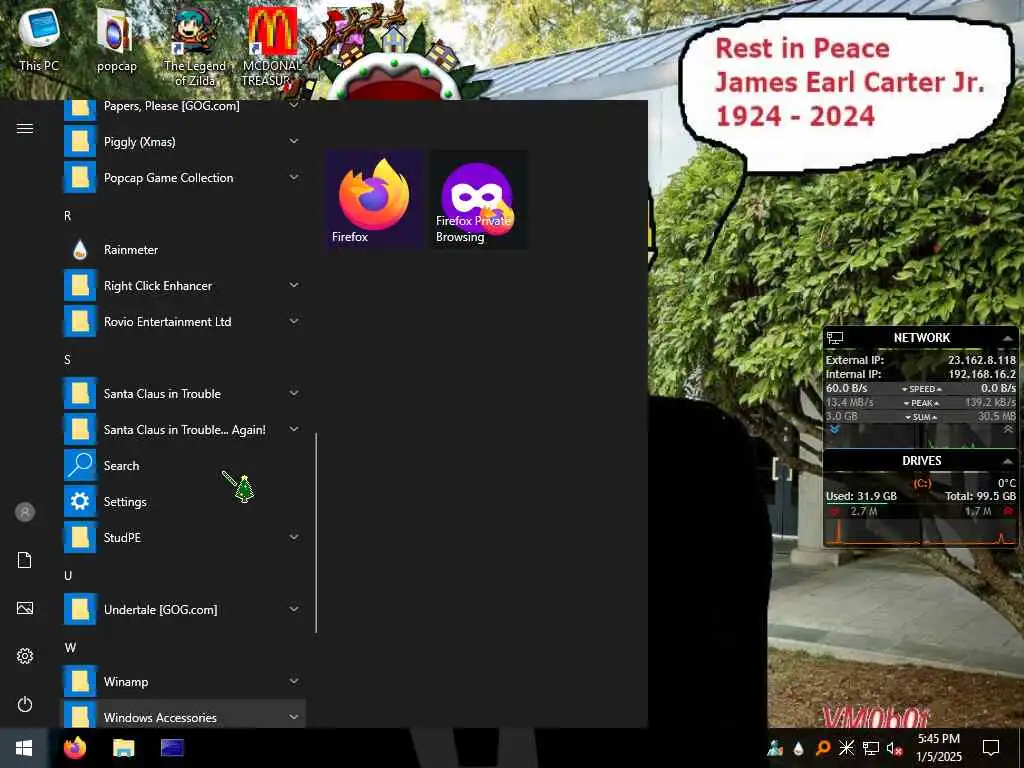This screenshot has height=768, width=1024.
Task: Open Settings from the app list
Action: pos(183,502)
